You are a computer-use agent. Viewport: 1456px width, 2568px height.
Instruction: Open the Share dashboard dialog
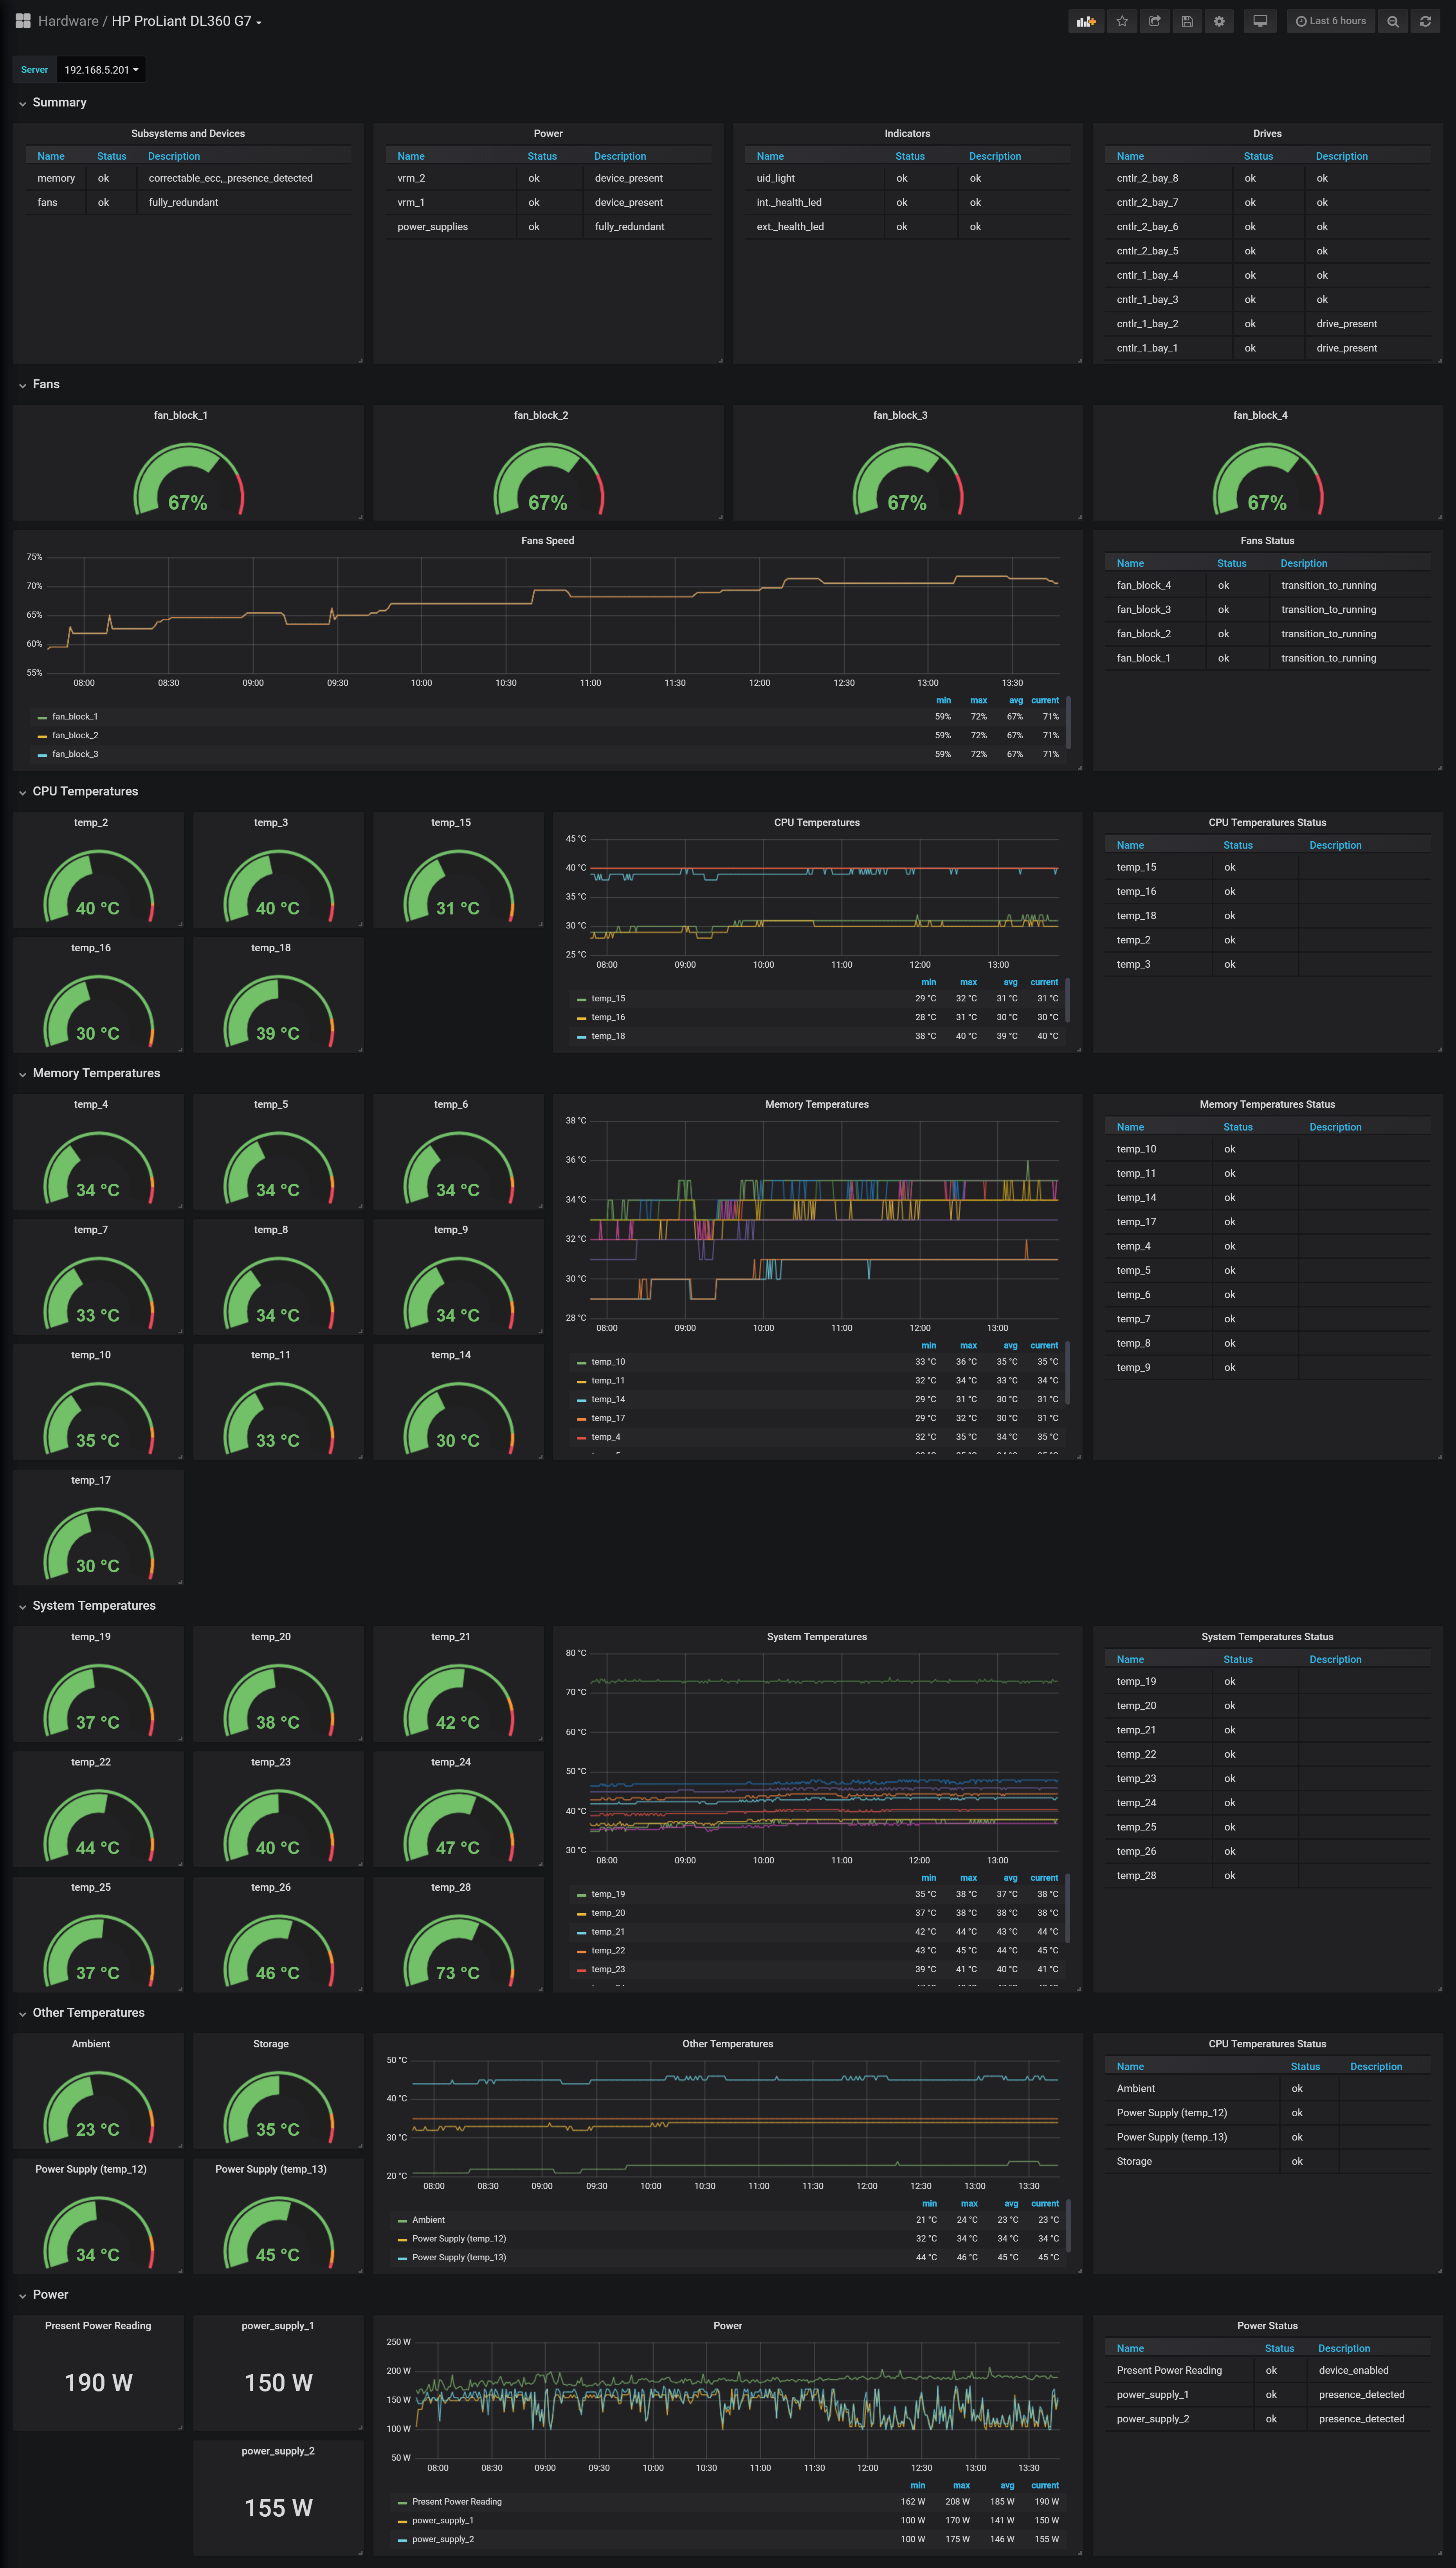point(1155,21)
